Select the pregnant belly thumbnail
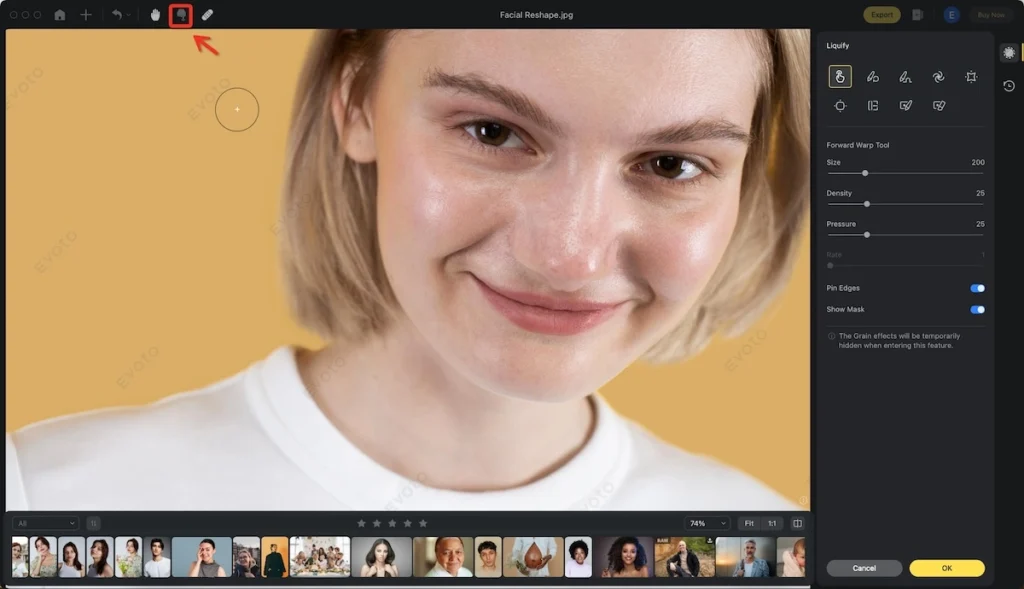Image resolution: width=1024 pixels, height=589 pixels. (533, 557)
